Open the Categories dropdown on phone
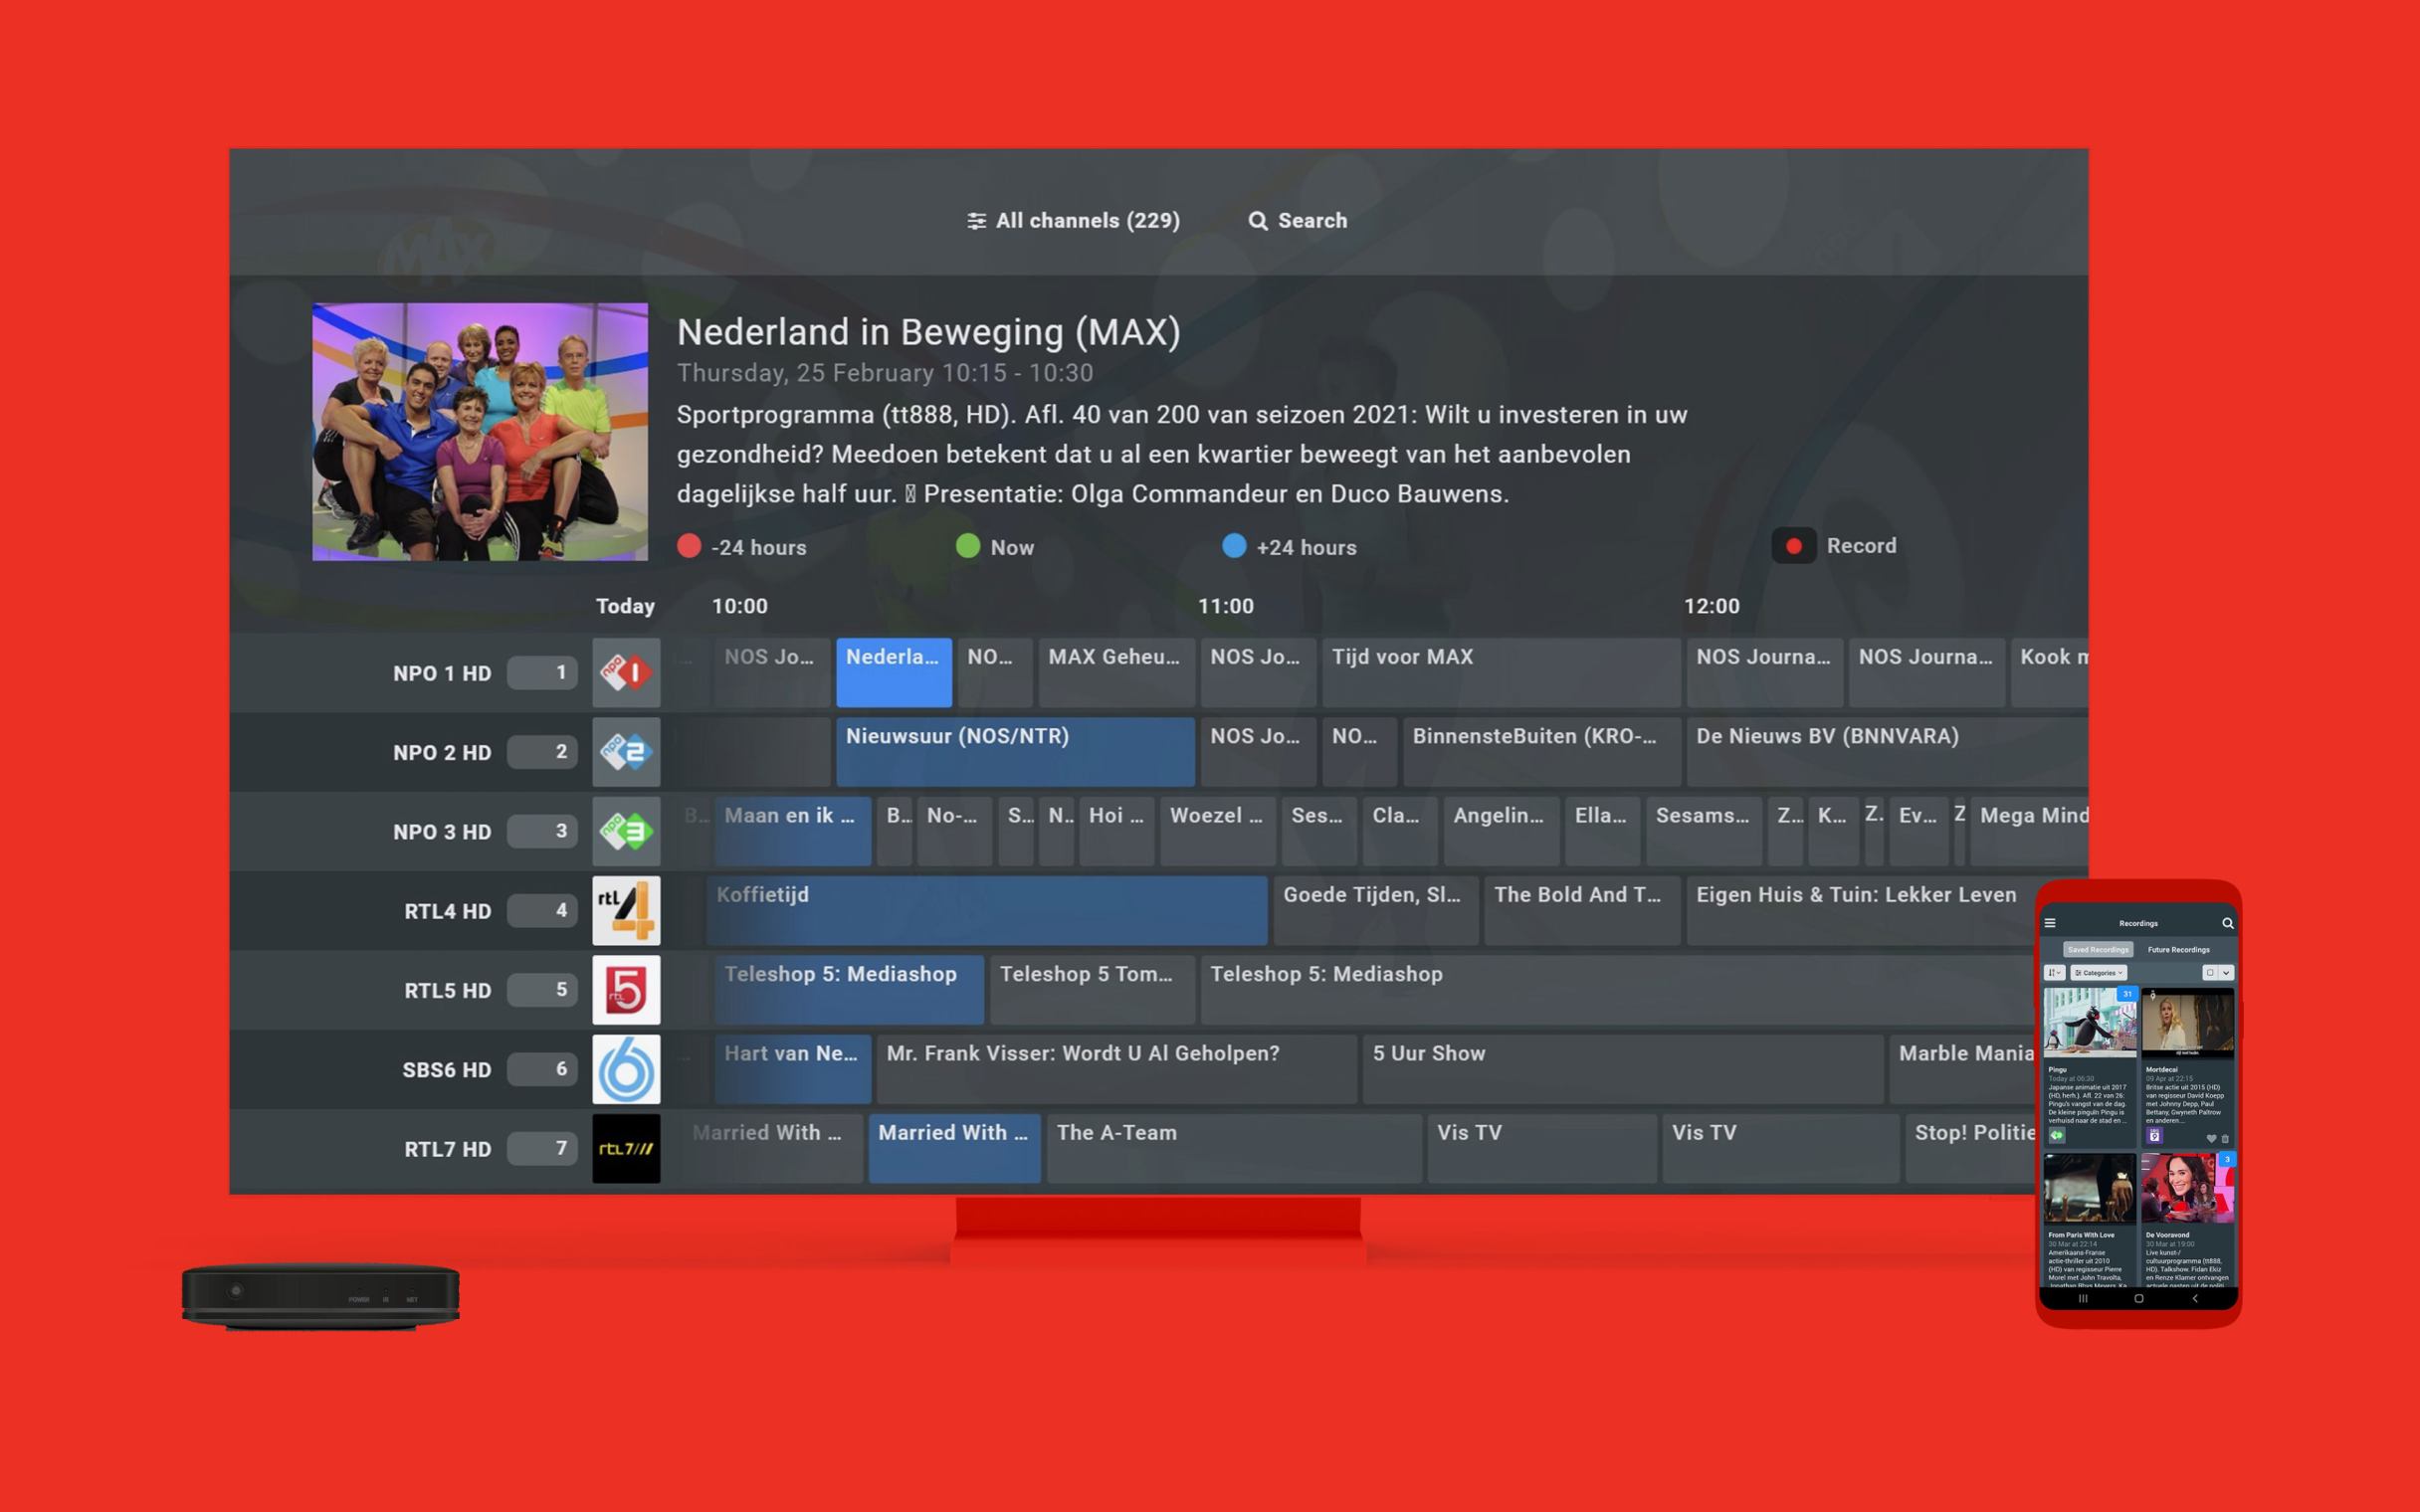This screenshot has height=1512, width=2420. pyautogui.click(x=2098, y=972)
